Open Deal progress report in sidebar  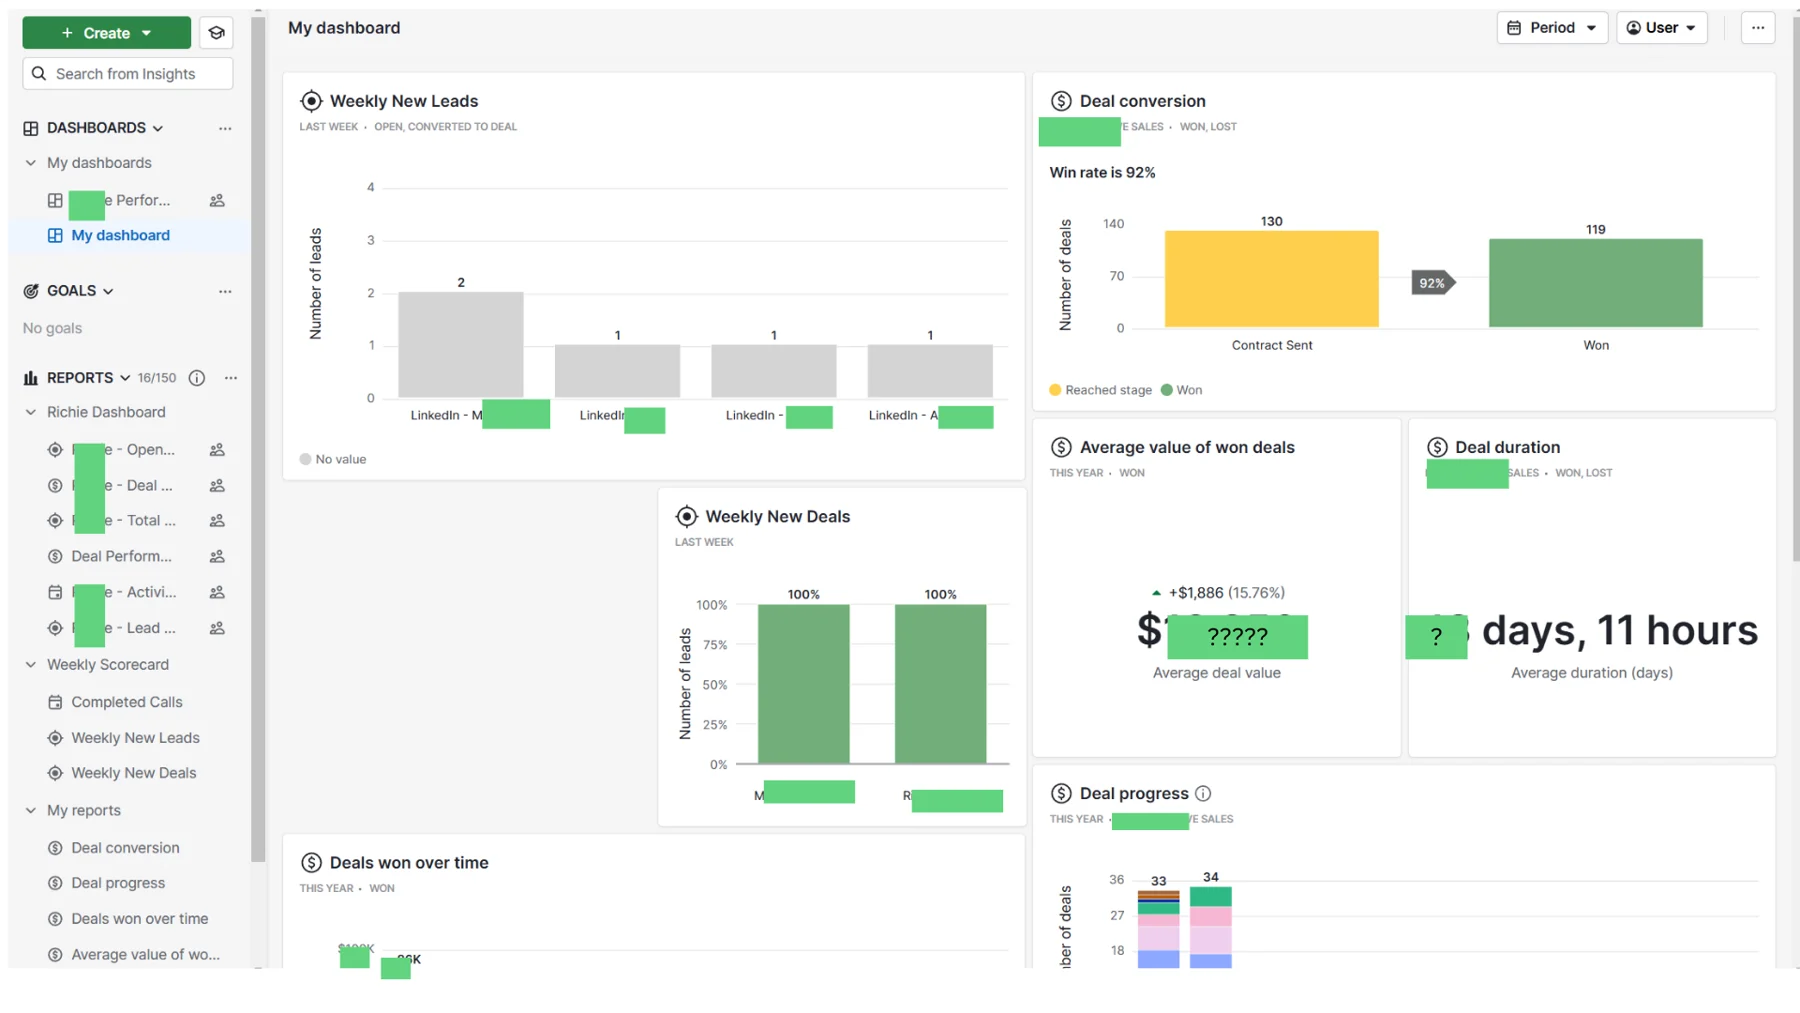pyautogui.click(x=118, y=883)
